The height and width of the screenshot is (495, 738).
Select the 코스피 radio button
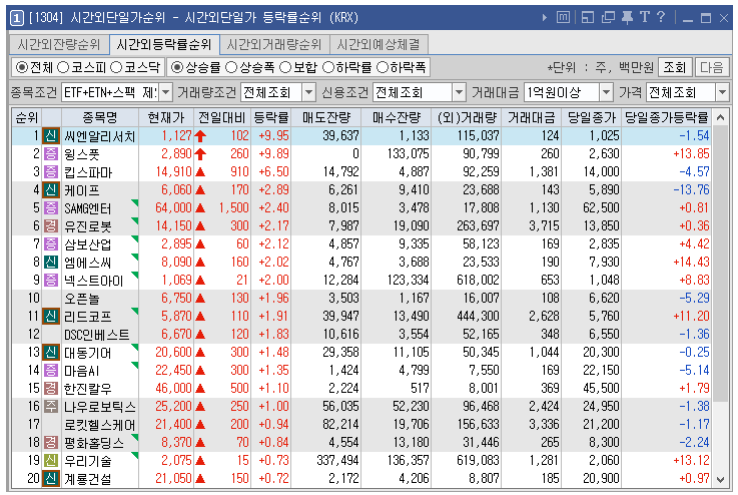[63, 67]
